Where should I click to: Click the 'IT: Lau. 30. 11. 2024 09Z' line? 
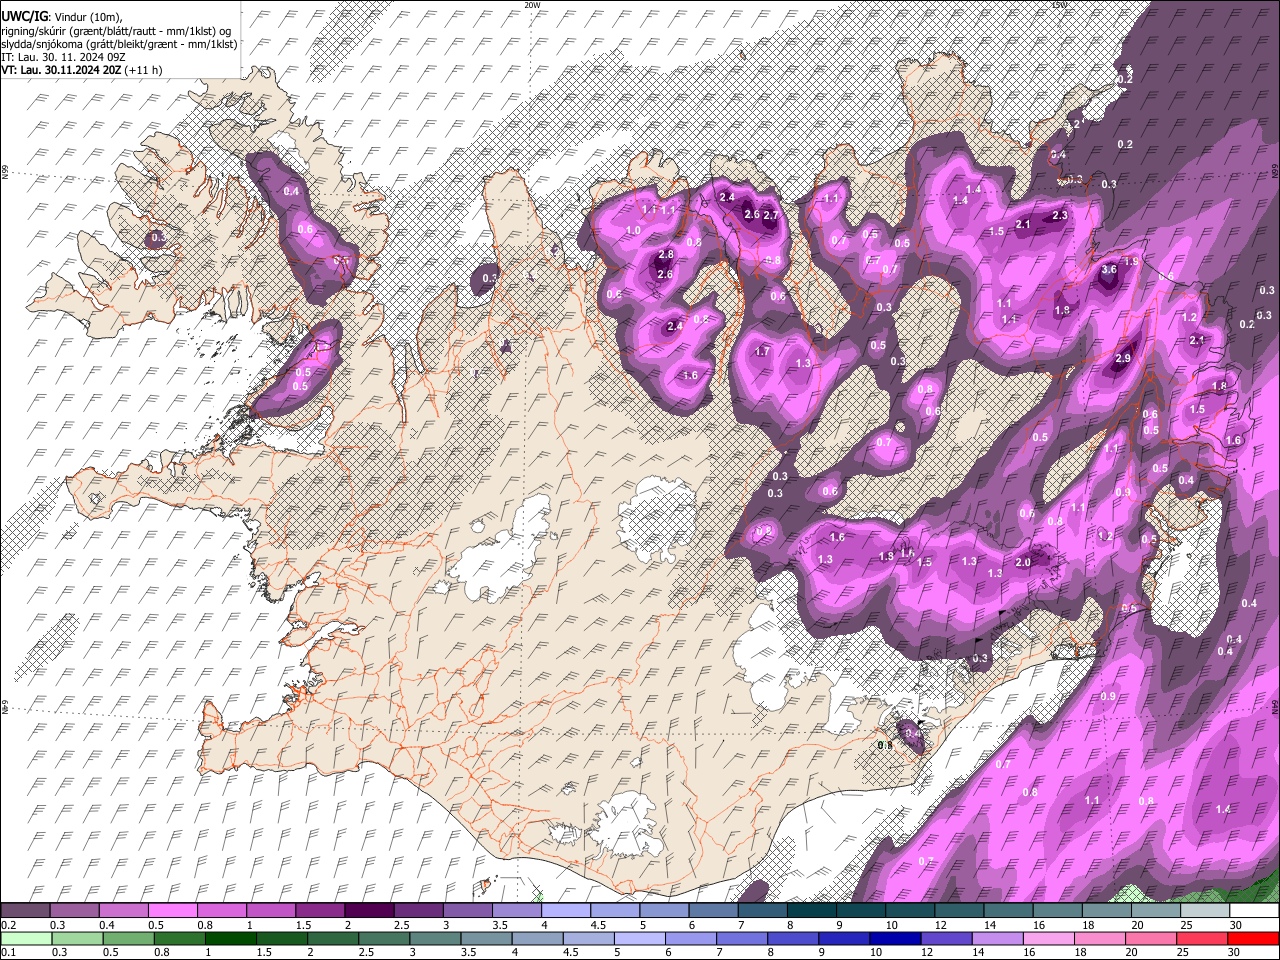pos(64,57)
